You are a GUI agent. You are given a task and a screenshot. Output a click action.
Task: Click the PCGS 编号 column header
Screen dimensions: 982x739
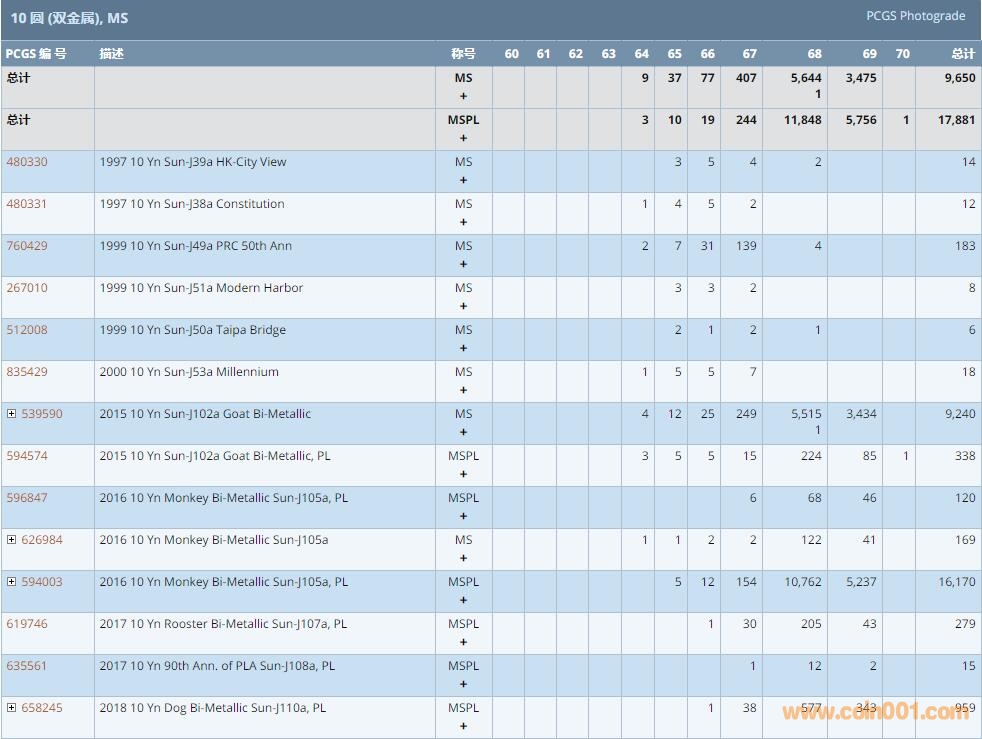(x=36, y=54)
